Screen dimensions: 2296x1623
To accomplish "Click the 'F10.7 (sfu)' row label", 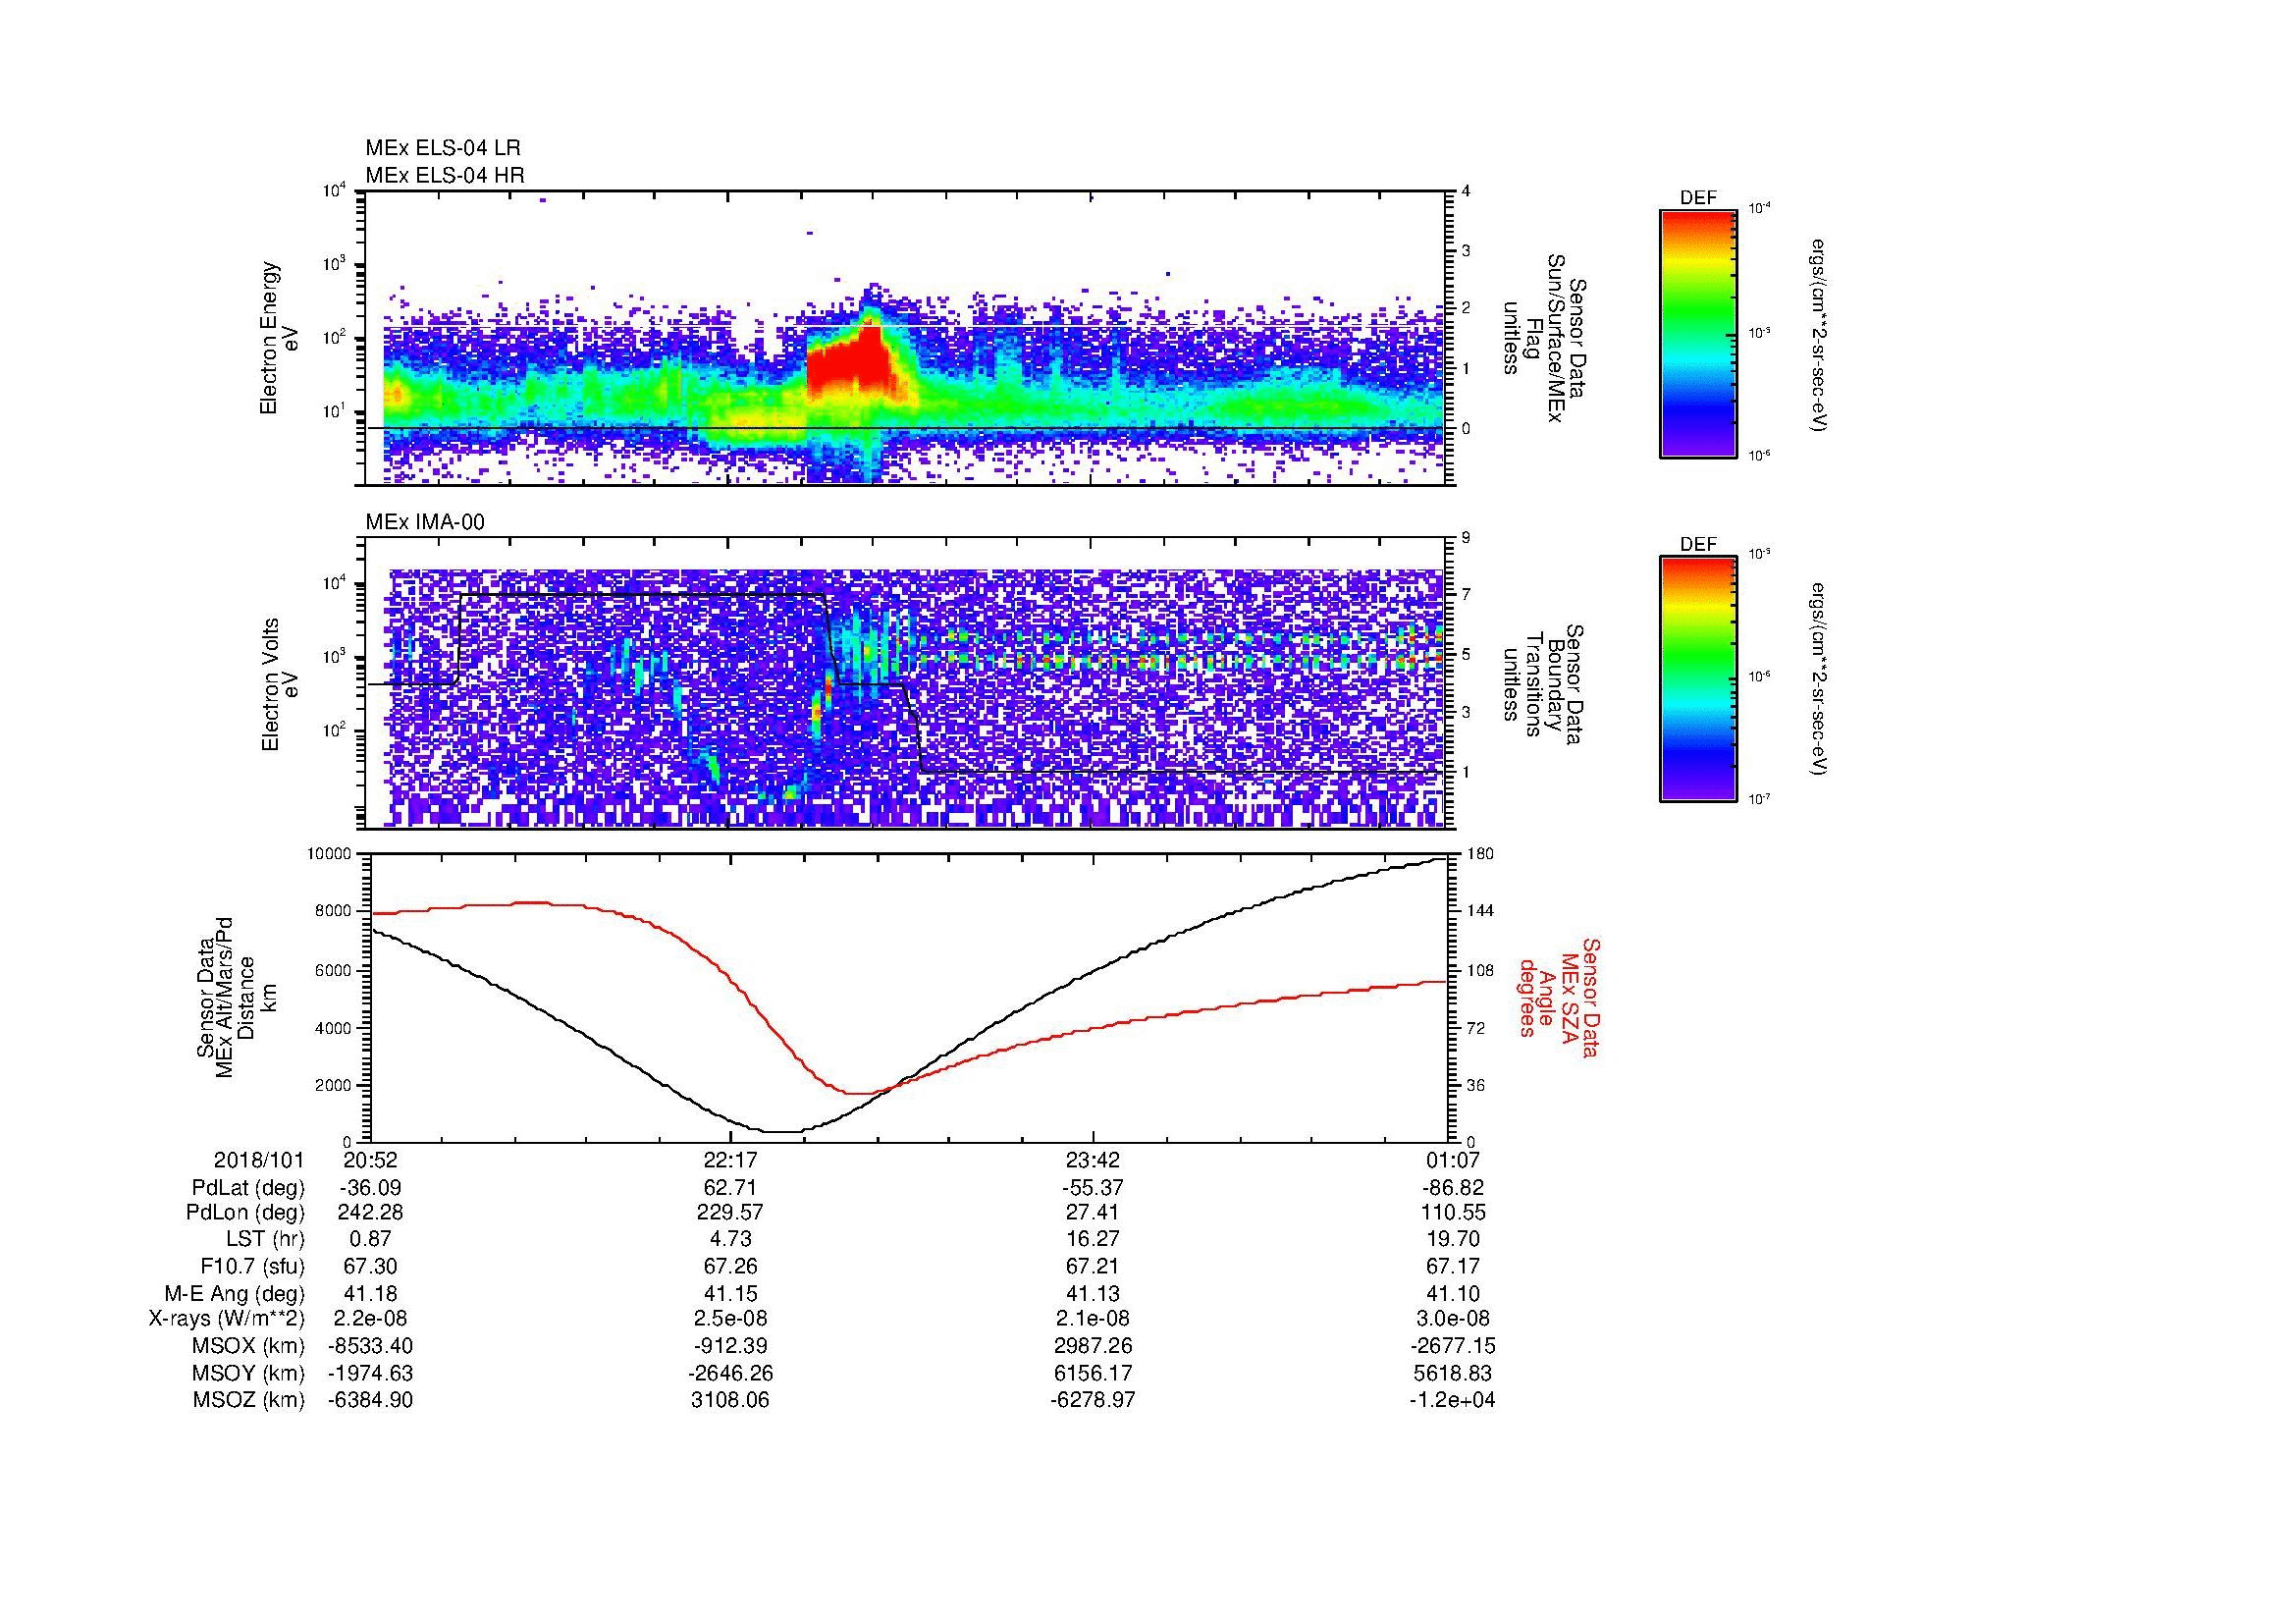I will [x=253, y=1266].
